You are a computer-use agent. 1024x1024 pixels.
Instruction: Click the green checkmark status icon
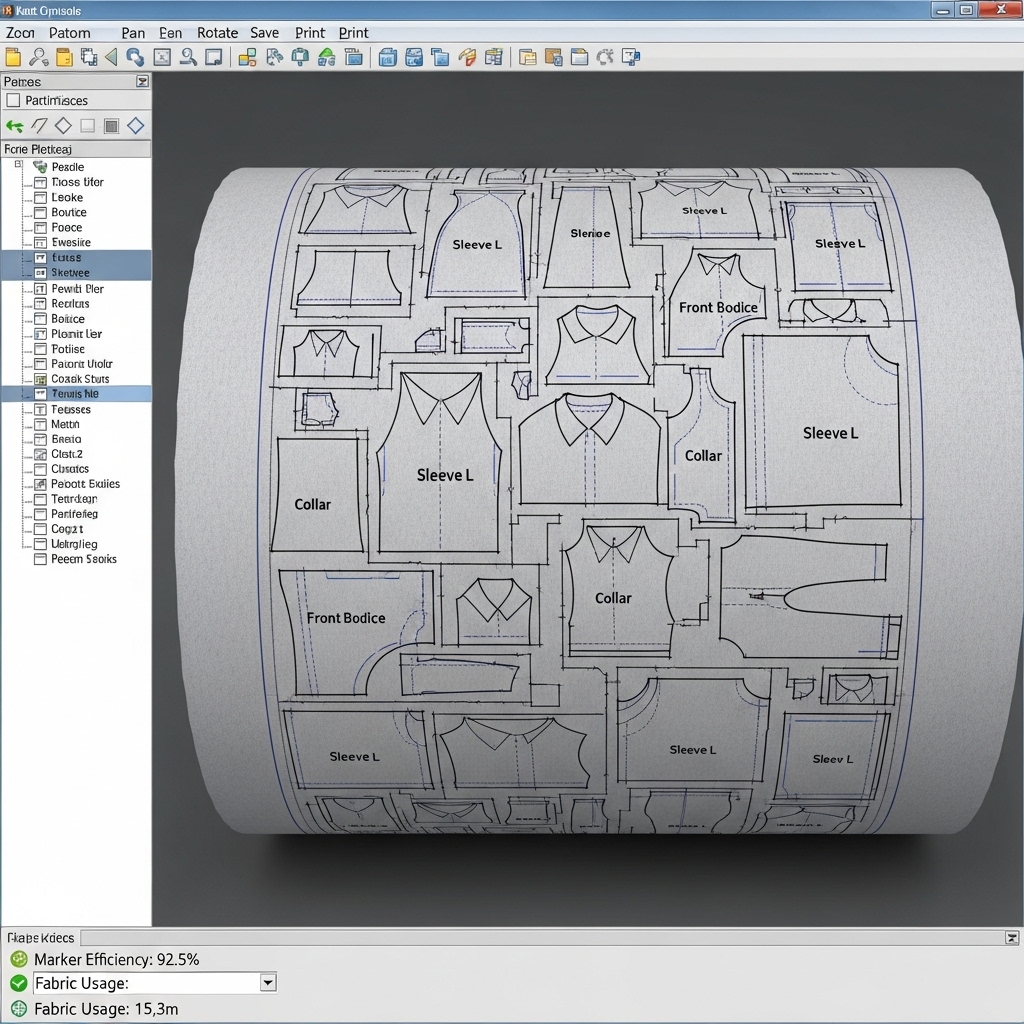(x=18, y=983)
